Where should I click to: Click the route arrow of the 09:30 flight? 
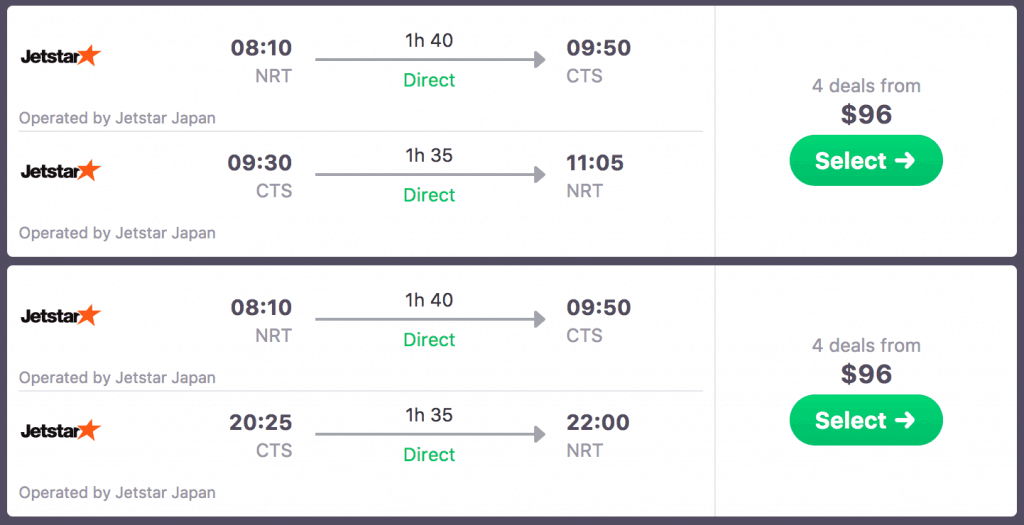430,175
